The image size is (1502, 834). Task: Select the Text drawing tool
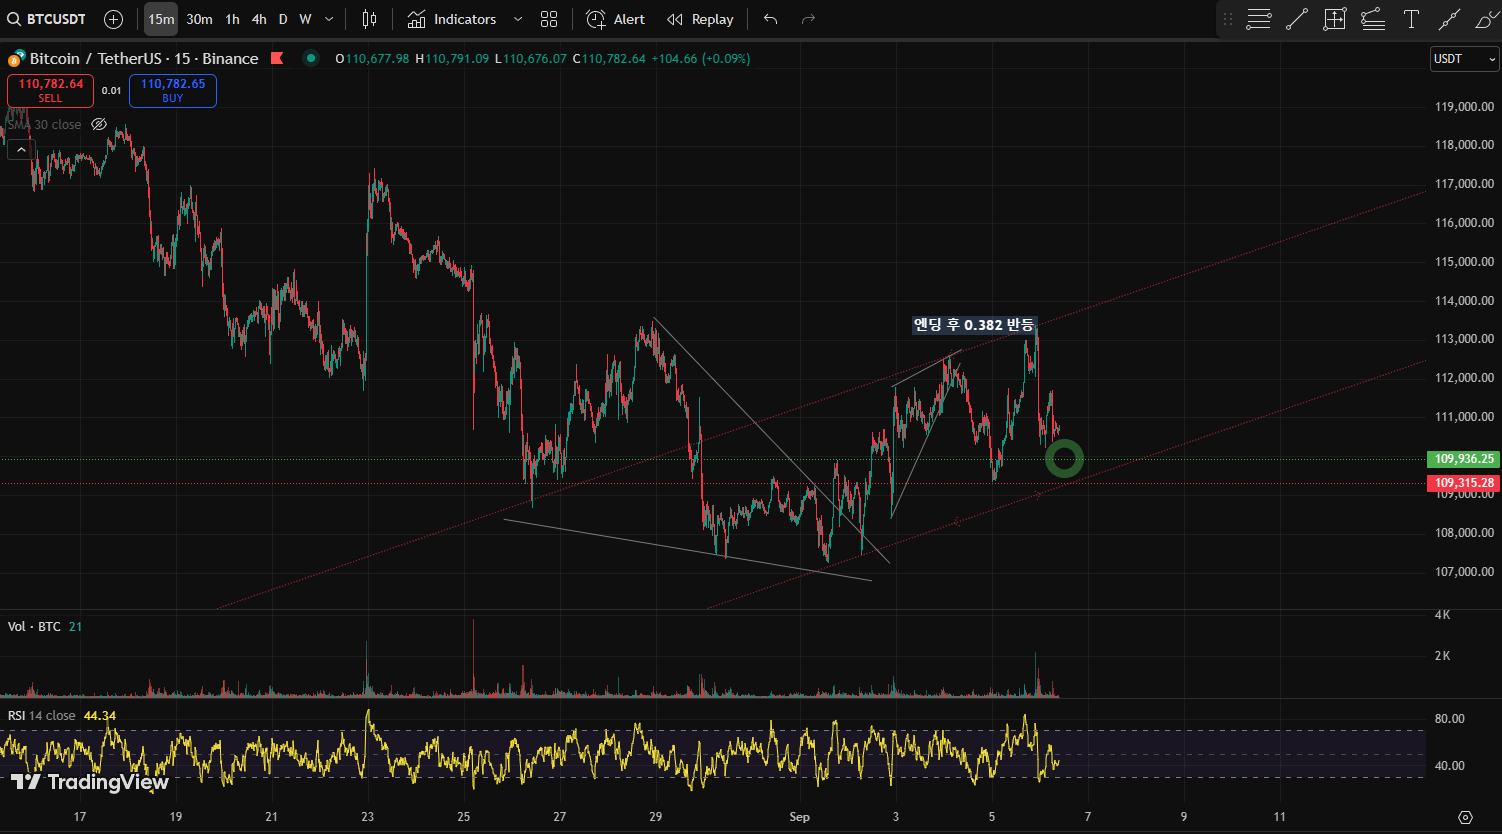[x=1411, y=19]
